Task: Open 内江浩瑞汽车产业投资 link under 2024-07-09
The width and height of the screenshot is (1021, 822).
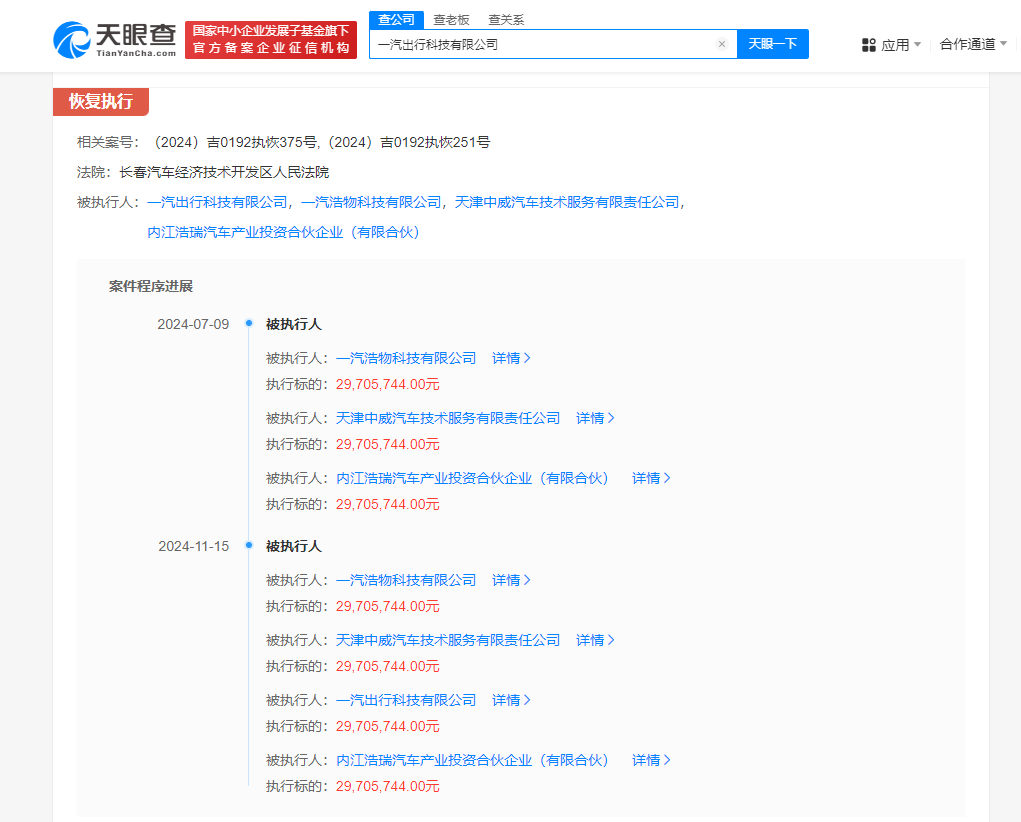Action: pyautogui.click(x=473, y=478)
